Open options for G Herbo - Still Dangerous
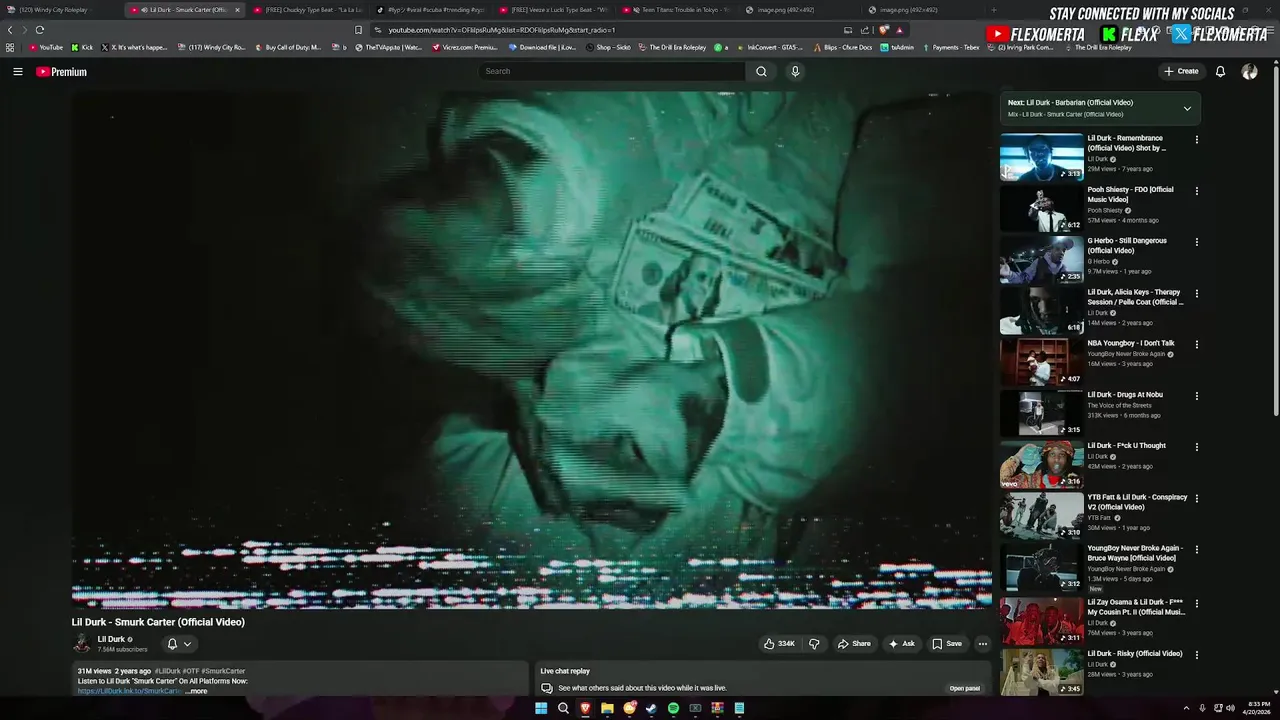 [1196, 242]
